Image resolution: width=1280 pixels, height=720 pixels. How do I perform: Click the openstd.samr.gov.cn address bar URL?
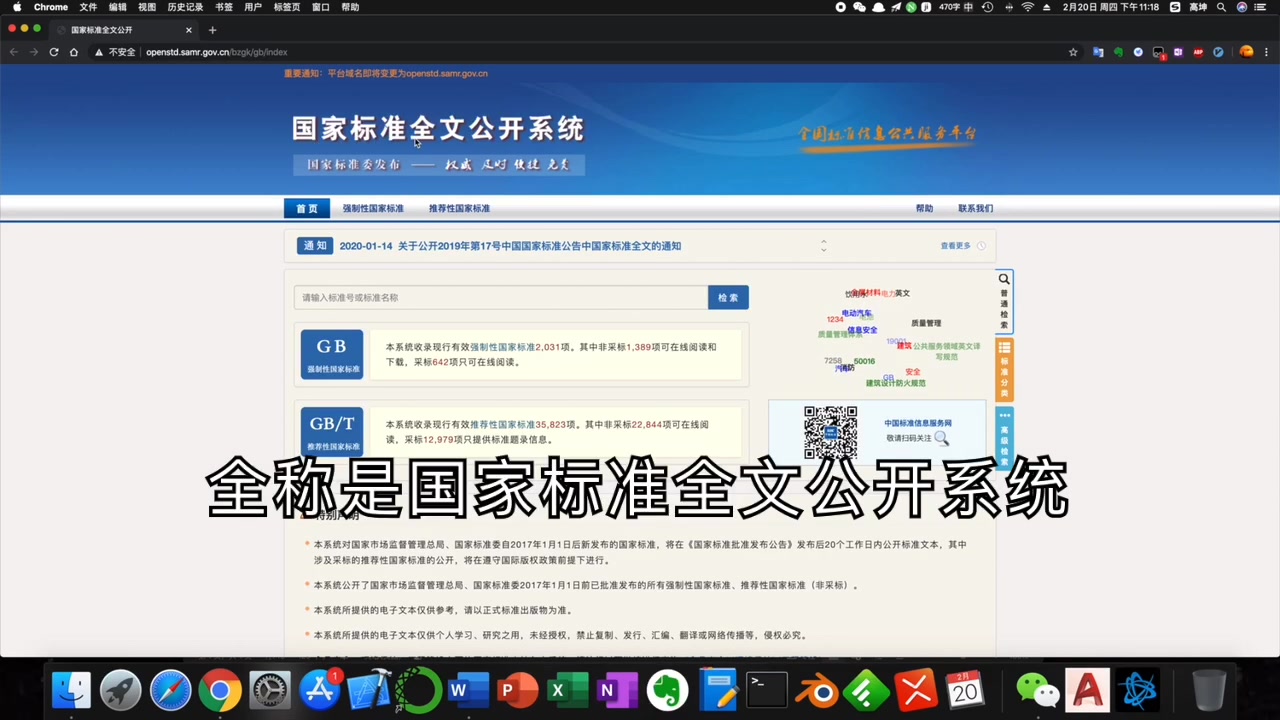[217, 52]
